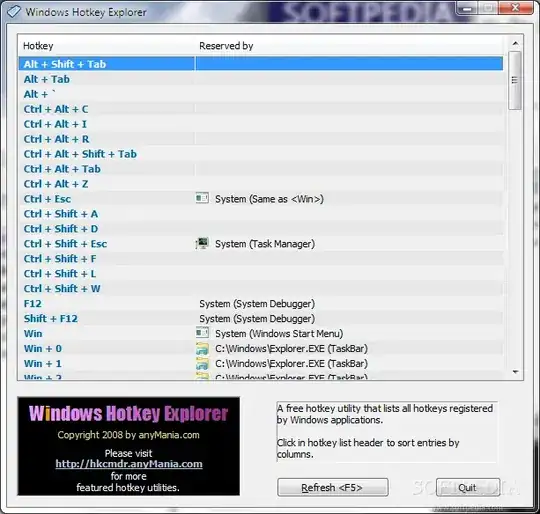Minimize the Windows Hotkey Explorer window
540x514 pixels.
(x=467, y=8)
